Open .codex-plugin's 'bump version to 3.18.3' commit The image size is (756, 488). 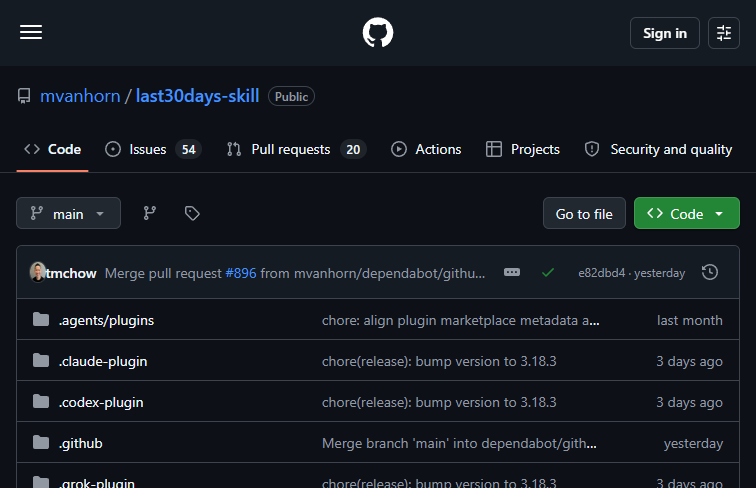tap(439, 402)
